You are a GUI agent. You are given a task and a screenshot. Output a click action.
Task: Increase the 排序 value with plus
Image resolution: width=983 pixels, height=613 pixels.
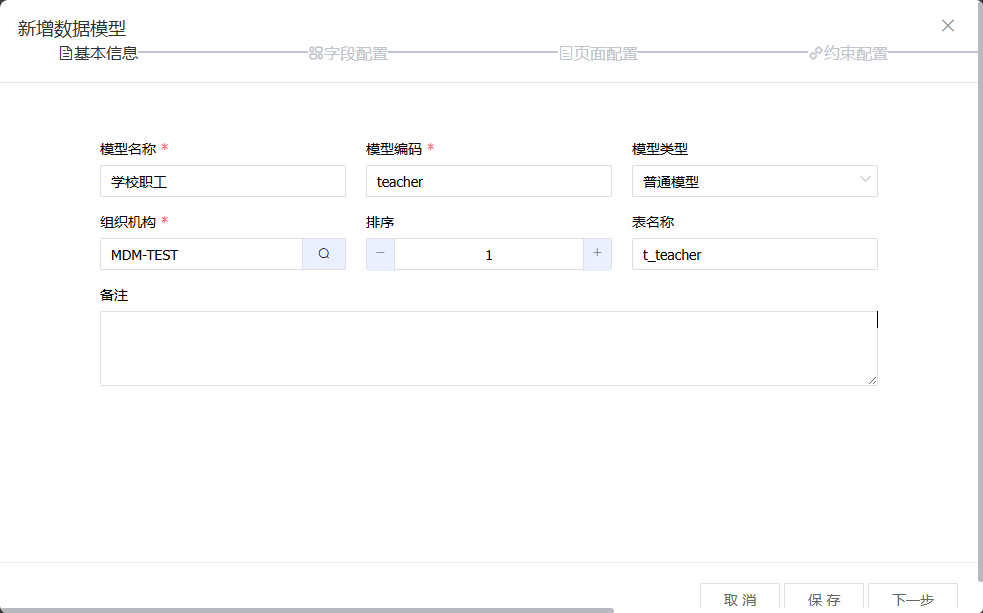pos(597,254)
